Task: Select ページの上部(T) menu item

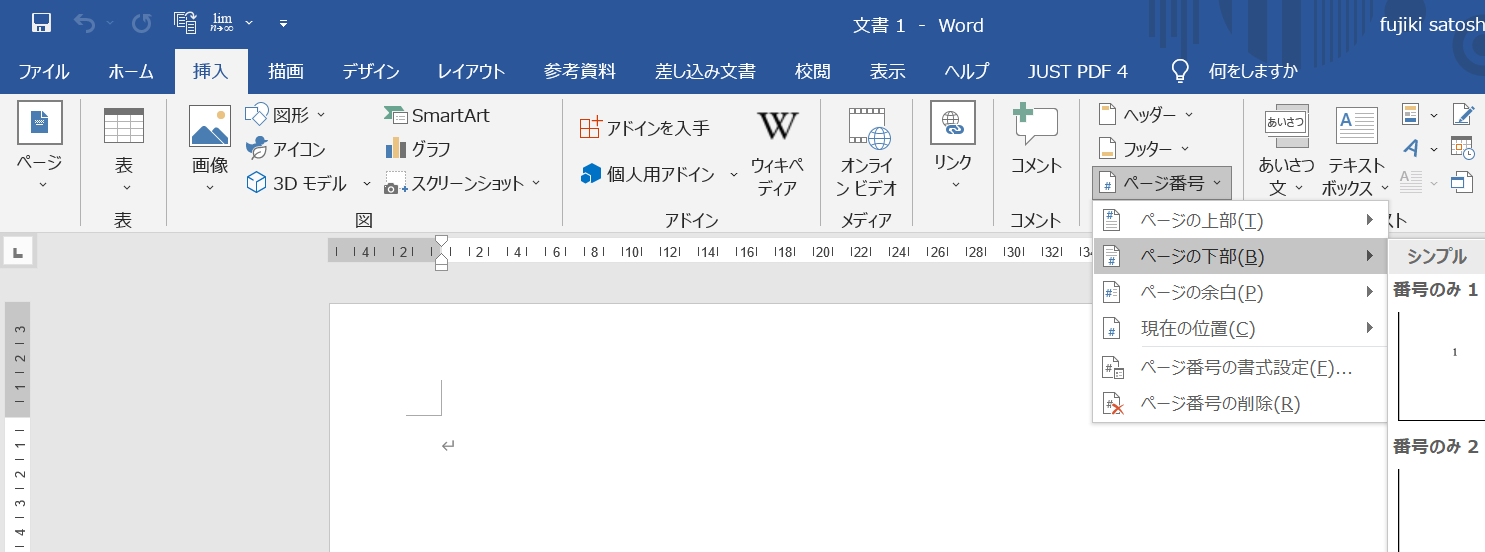Action: click(x=1240, y=220)
